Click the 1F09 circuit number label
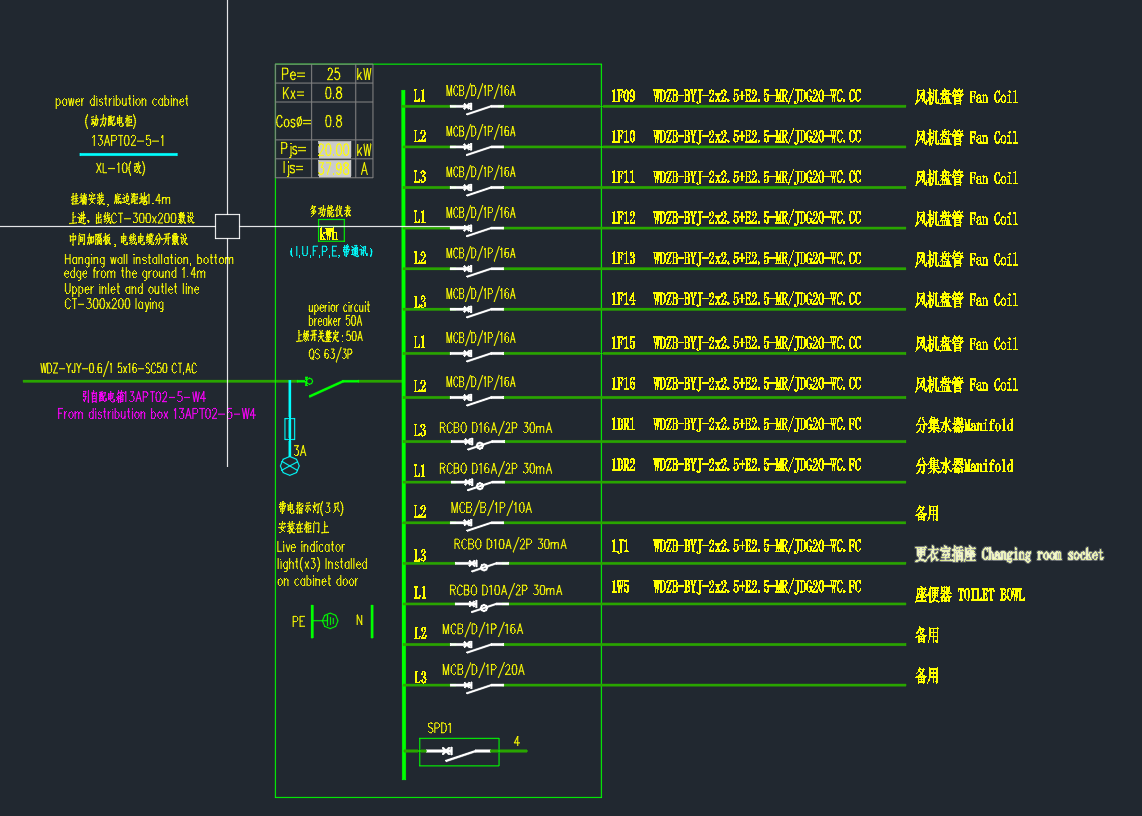Image resolution: width=1142 pixels, height=816 pixels. click(623, 97)
